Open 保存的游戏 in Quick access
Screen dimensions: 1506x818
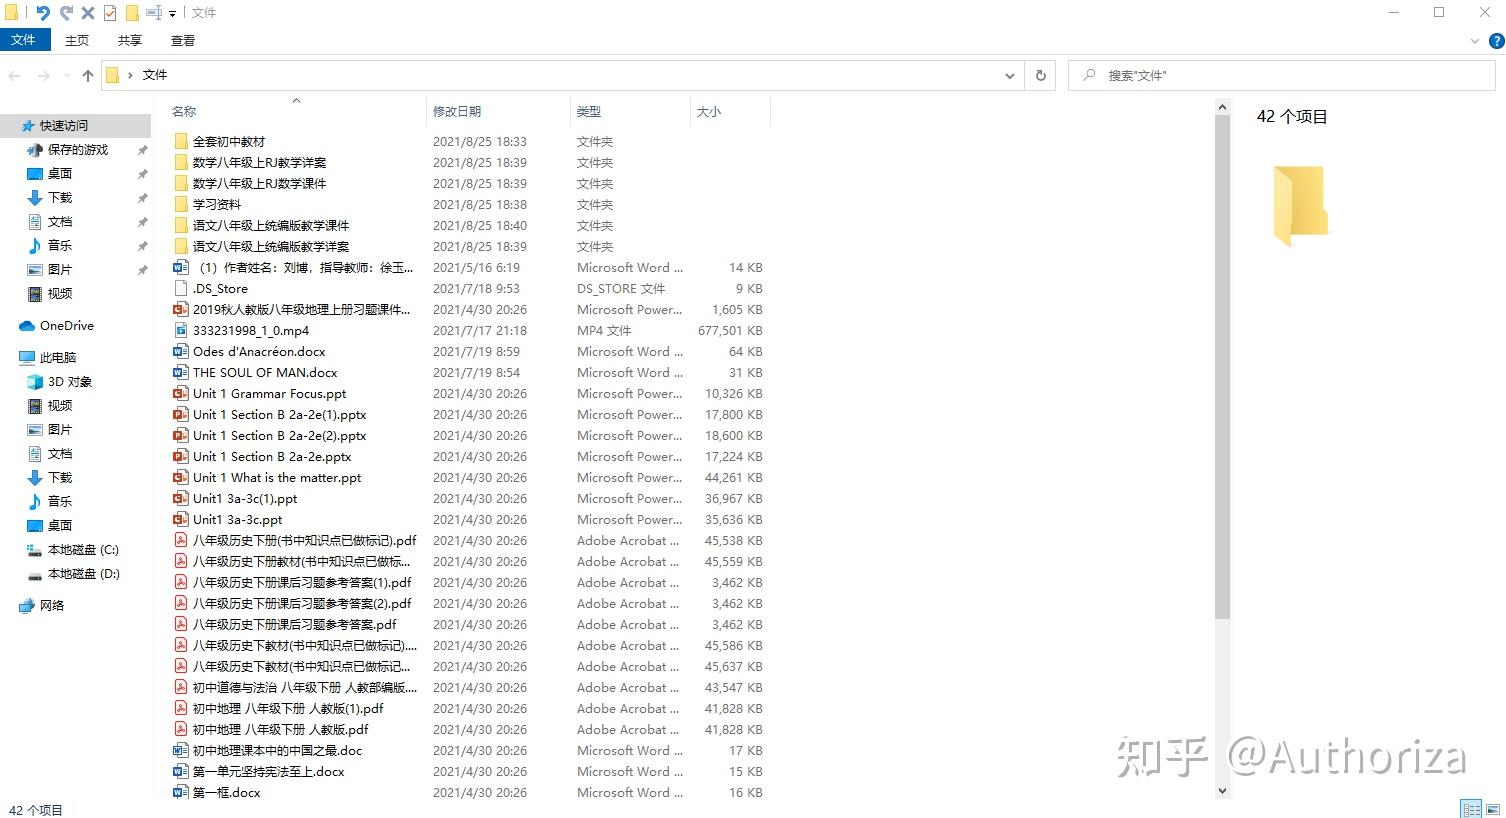78,149
